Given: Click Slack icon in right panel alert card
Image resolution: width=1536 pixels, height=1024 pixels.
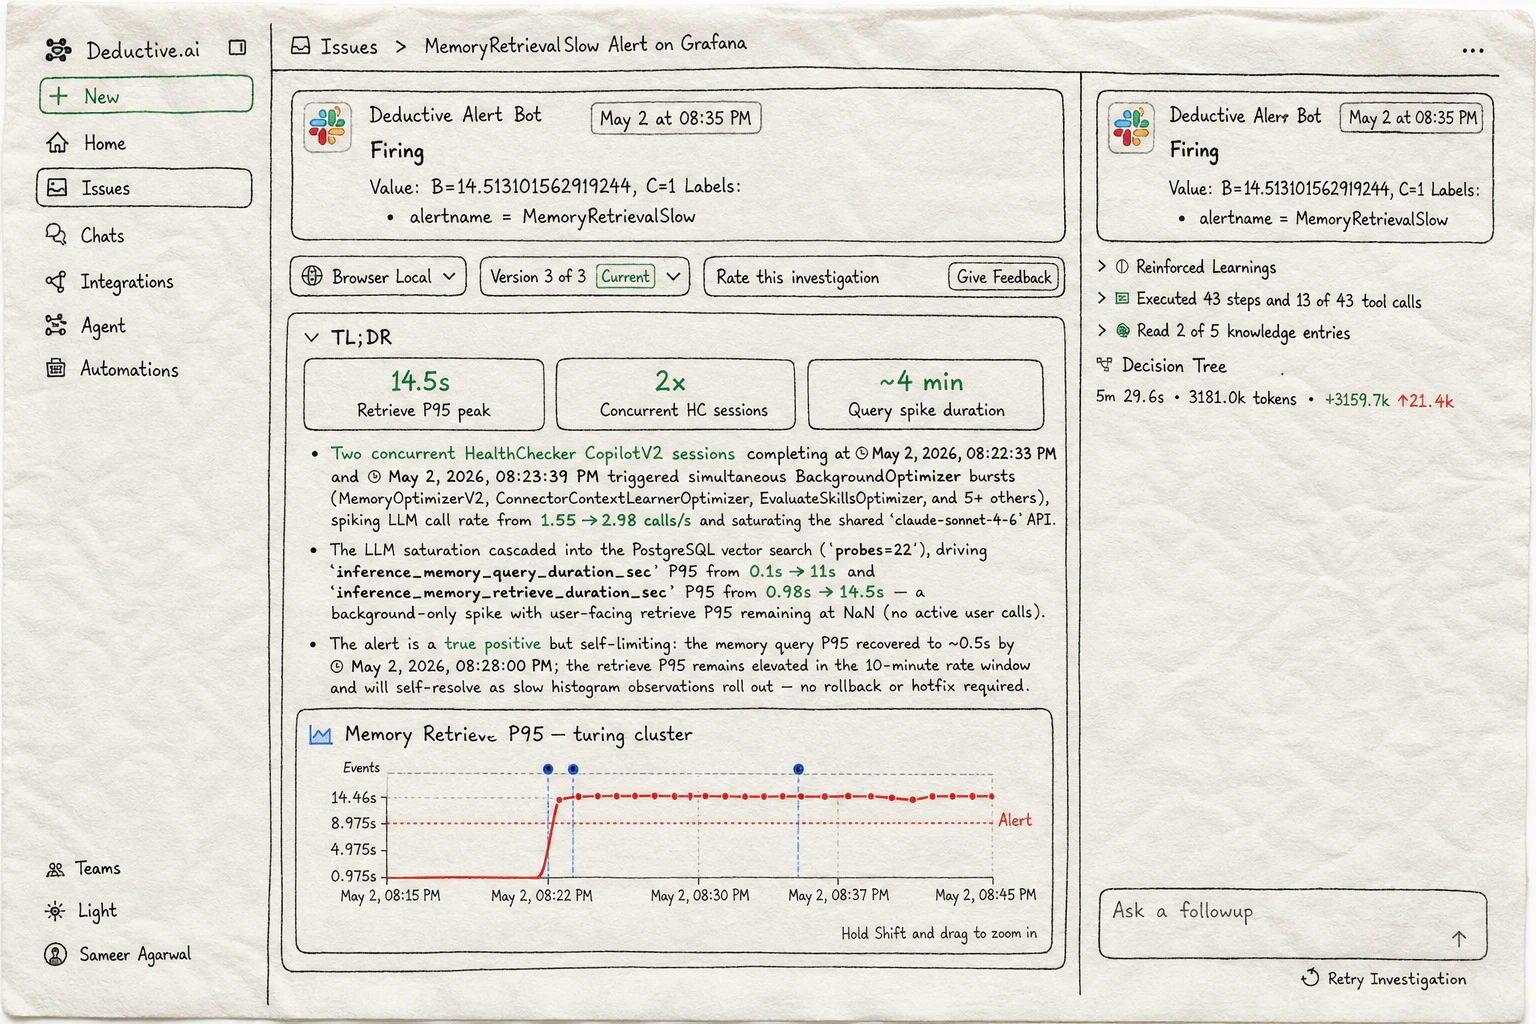Looking at the screenshot, I should pos(1132,129).
